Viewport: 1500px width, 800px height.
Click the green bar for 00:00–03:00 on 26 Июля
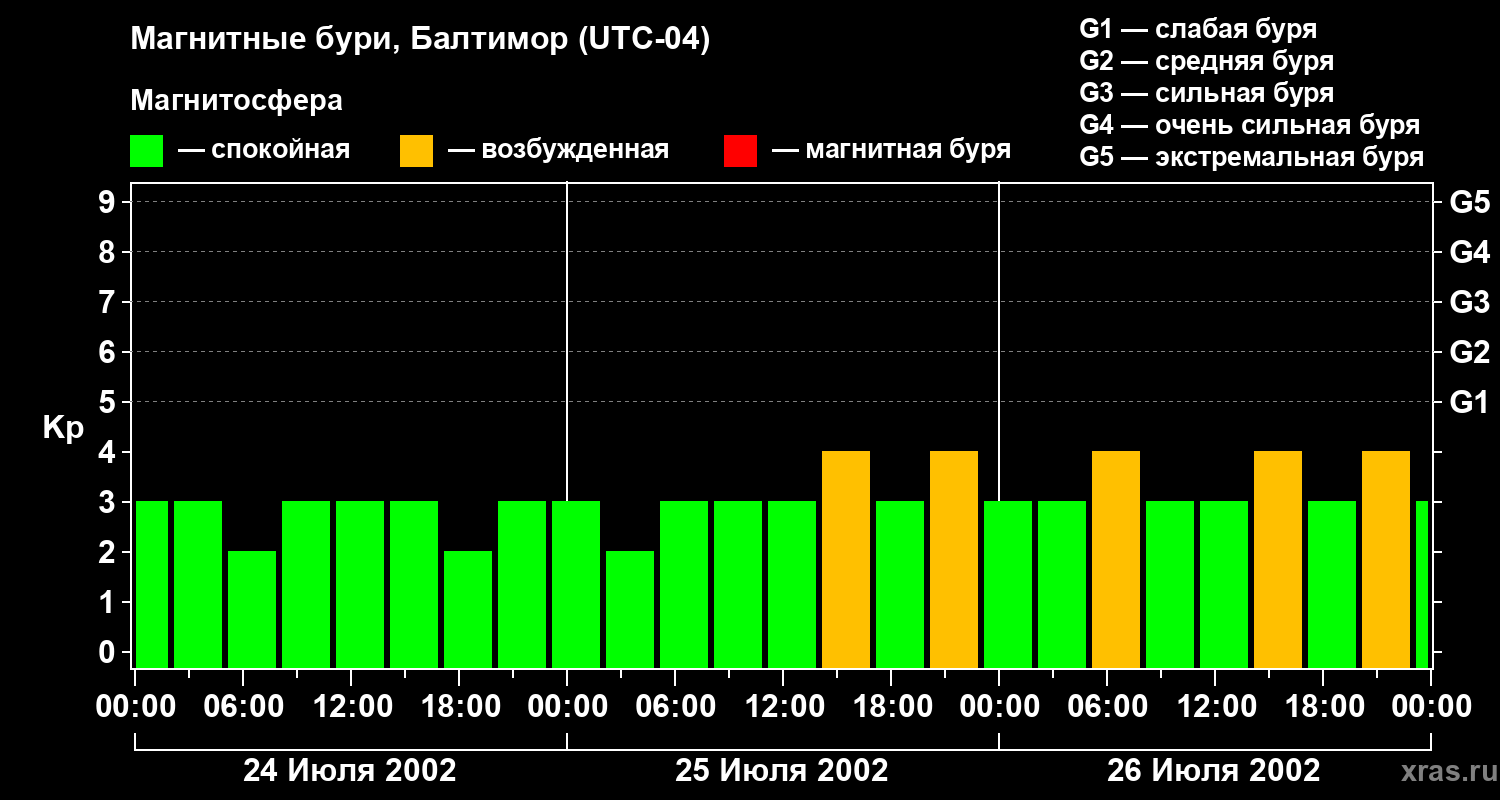tap(1008, 585)
